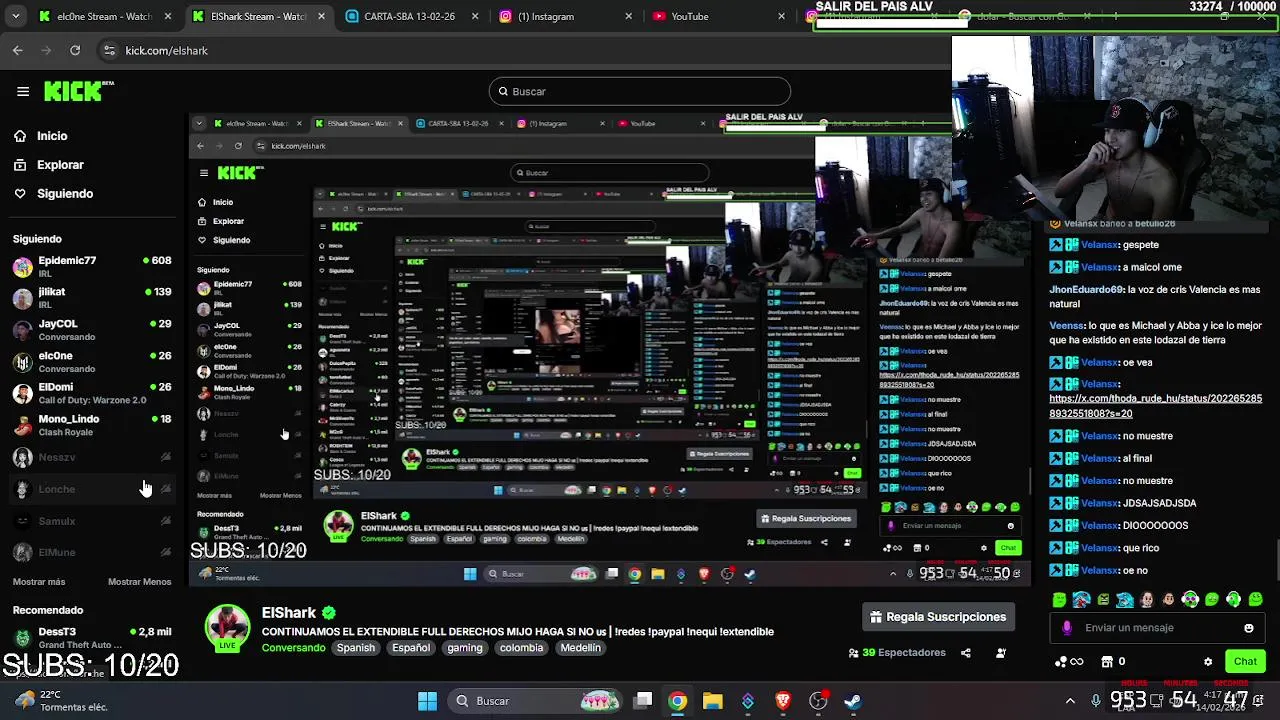Switch to the (1) Instagram tab

click(565, 16)
